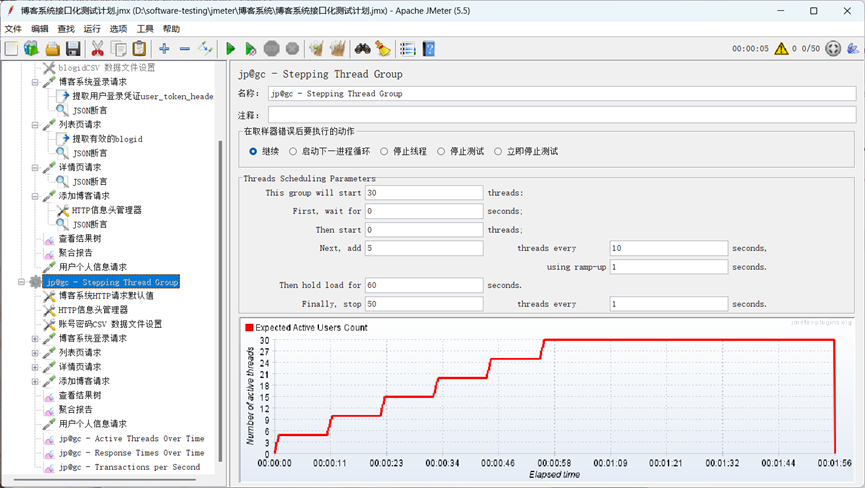
Task: Open the 查找 menu
Action: tap(66, 29)
